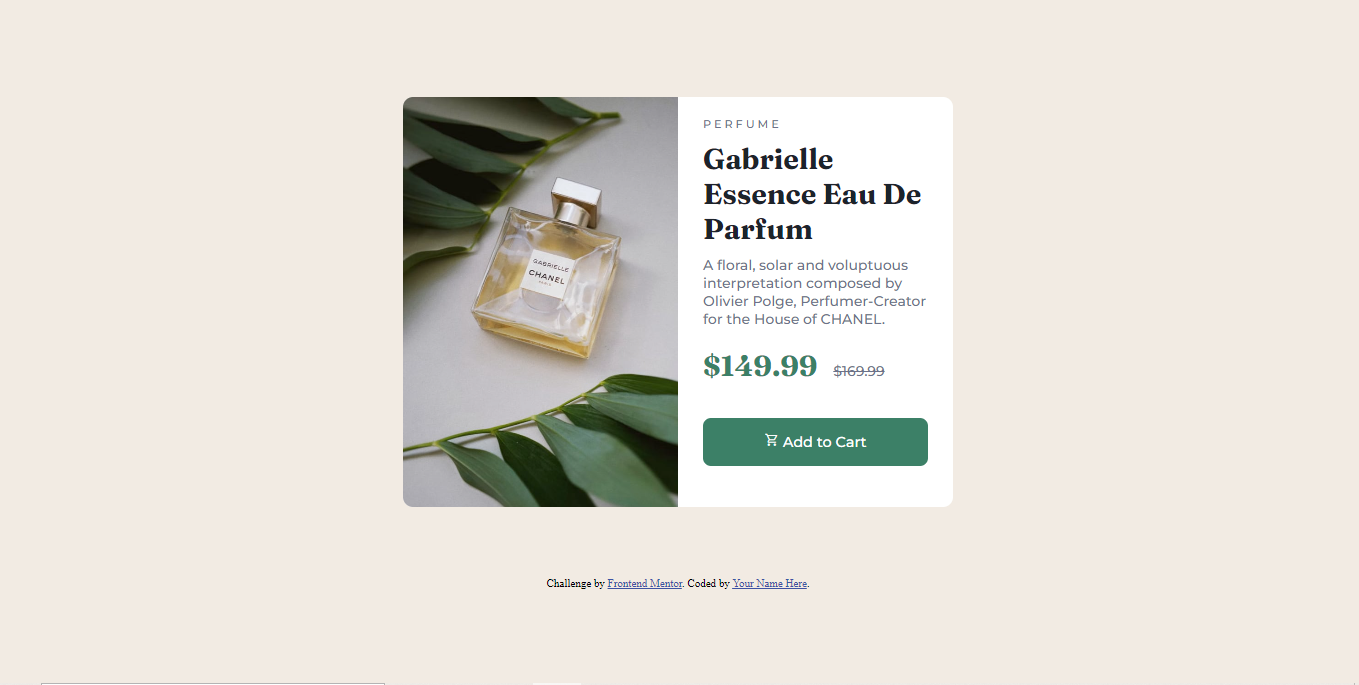Click the perfume bottle product image
This screenshot has width=1359, height=685.
point(540,302)
